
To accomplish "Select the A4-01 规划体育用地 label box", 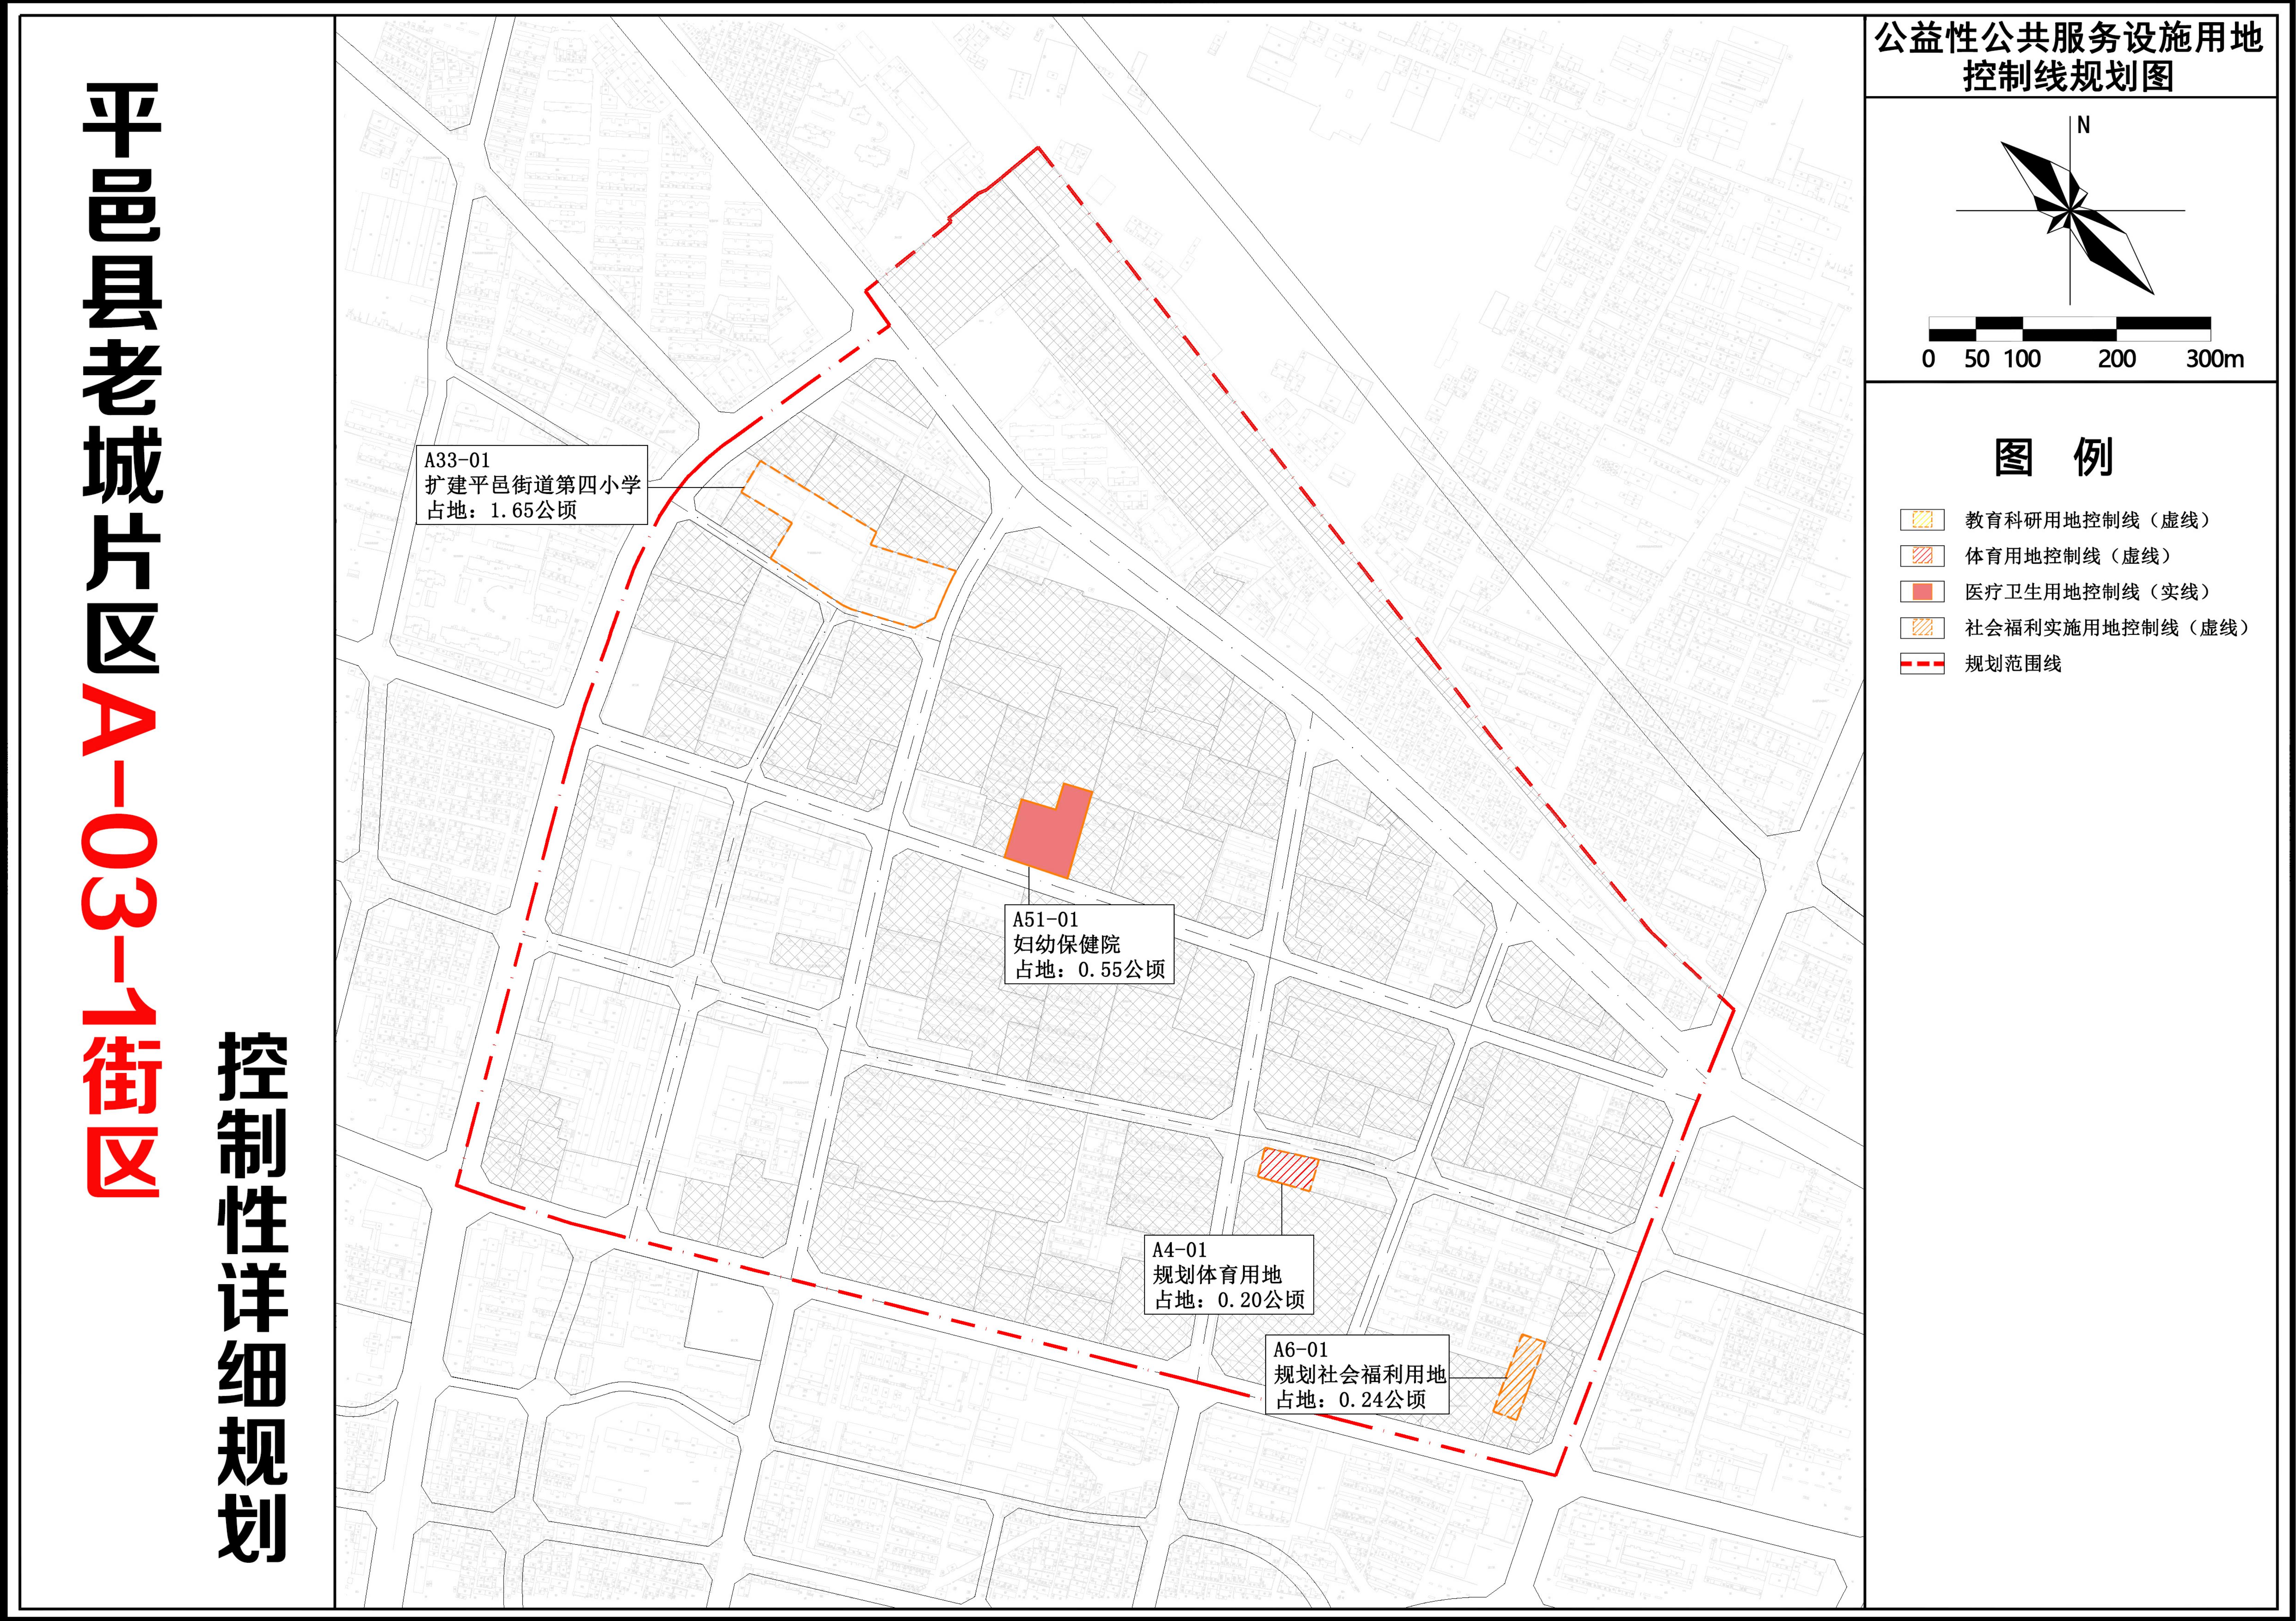I will coord(1229,1275).
